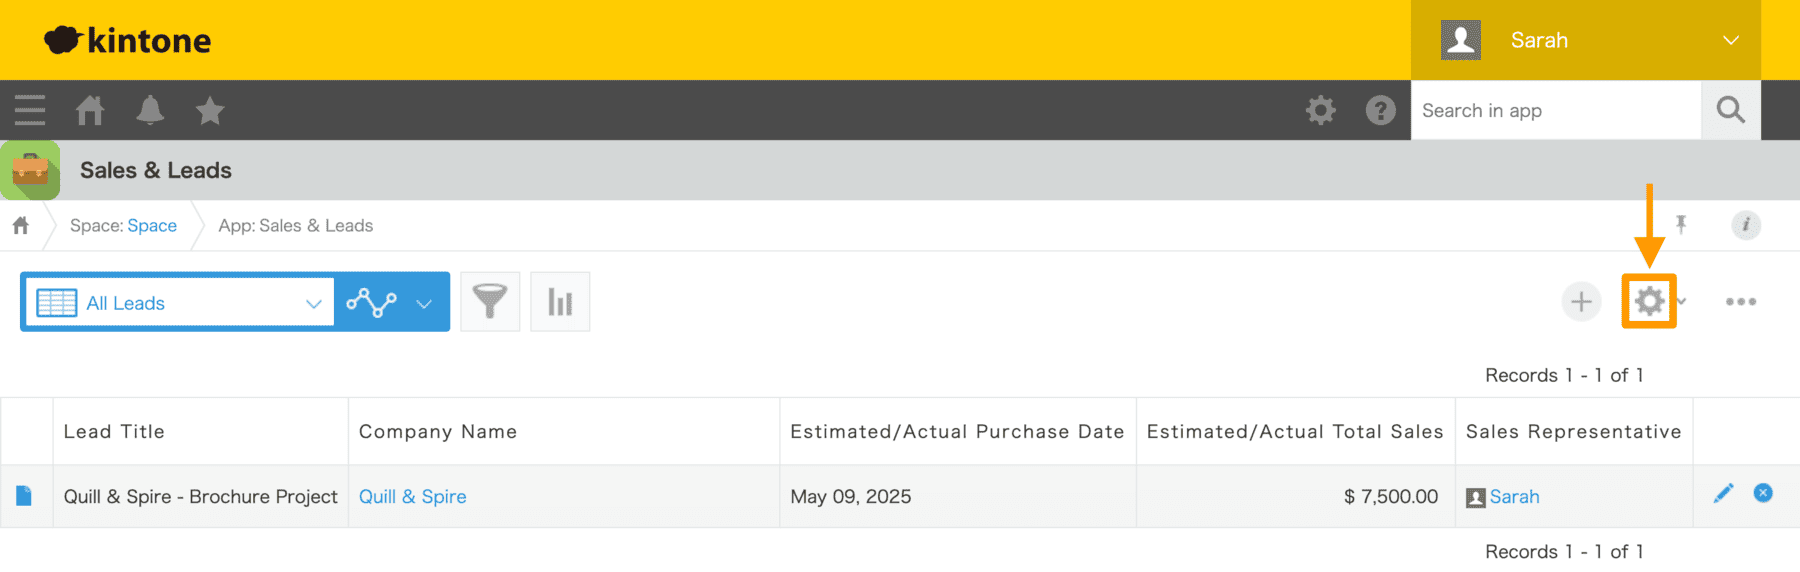Open the help question mark icon
This screenshot has width=1800, height=572.
1381,110
